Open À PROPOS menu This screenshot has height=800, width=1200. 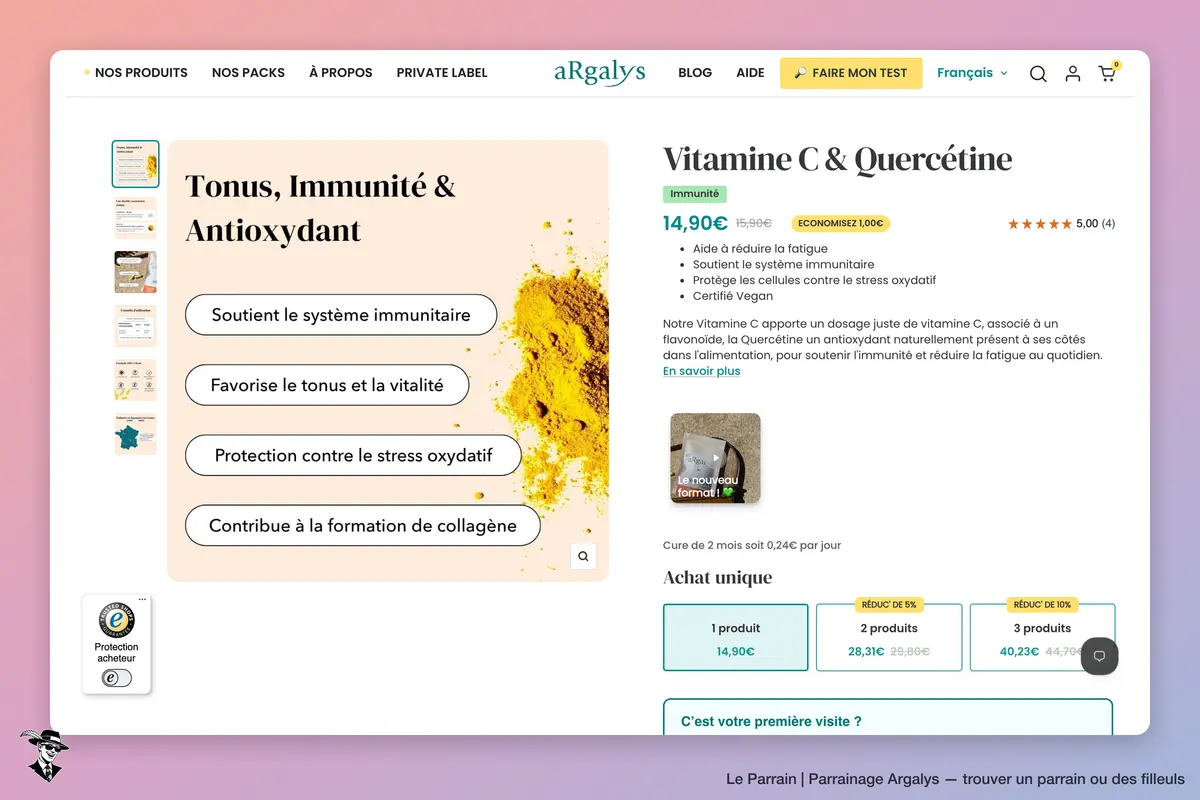(341, 73)
